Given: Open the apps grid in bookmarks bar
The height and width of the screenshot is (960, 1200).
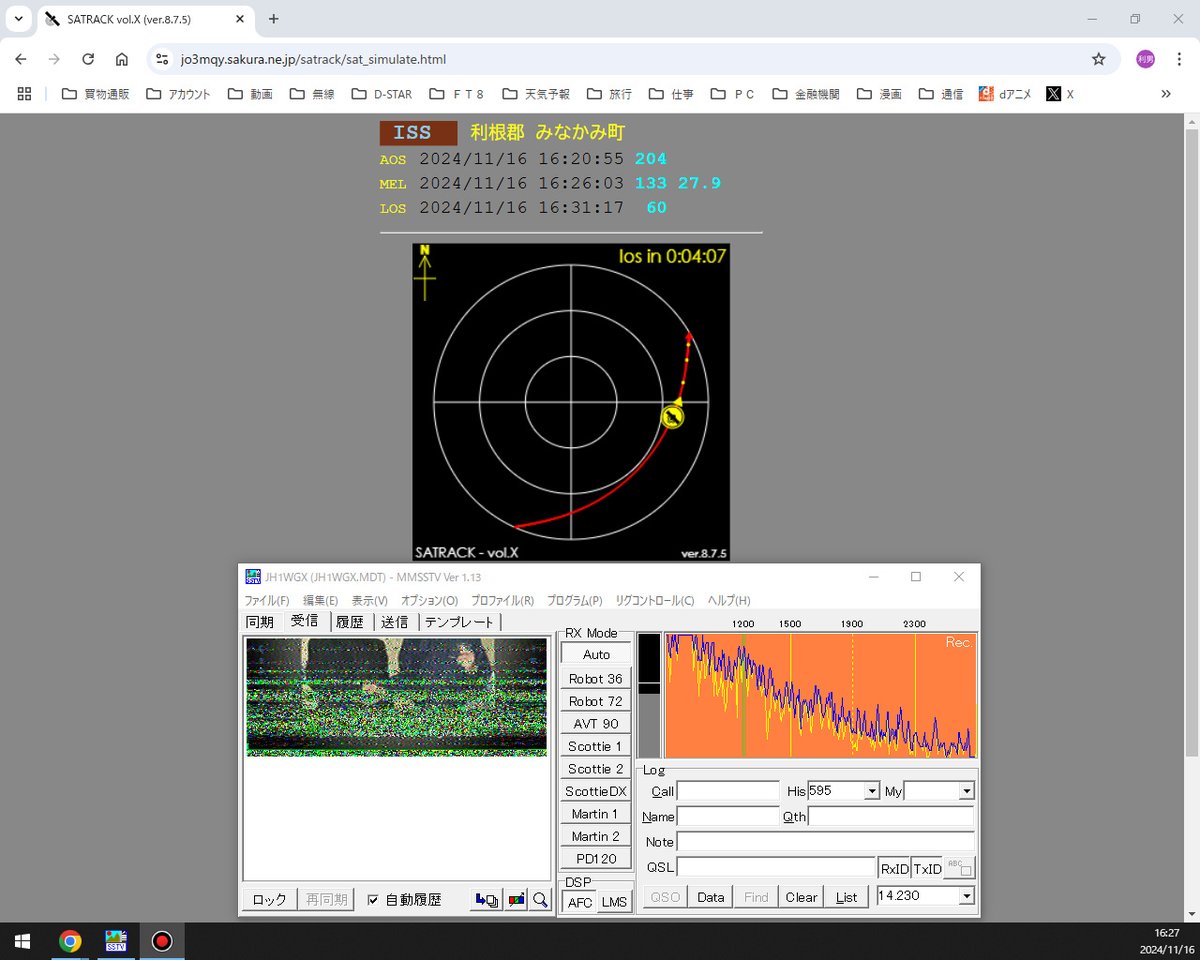Looking at the screenshot, I should point(25,94).
